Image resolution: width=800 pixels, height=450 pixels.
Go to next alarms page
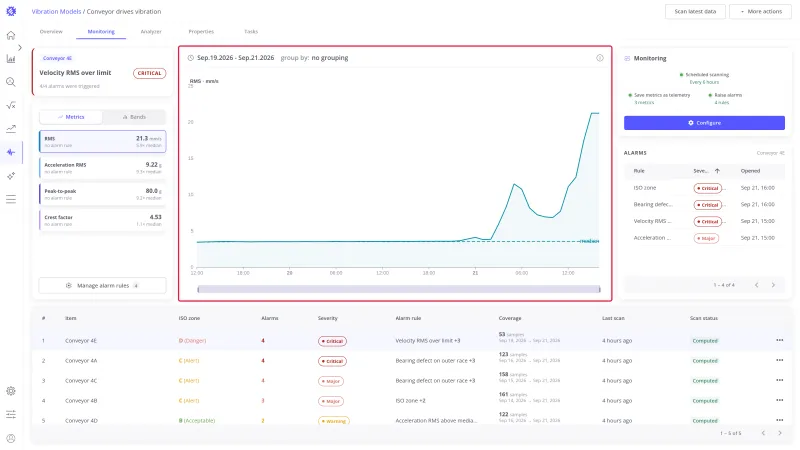[x=773, y=285]
